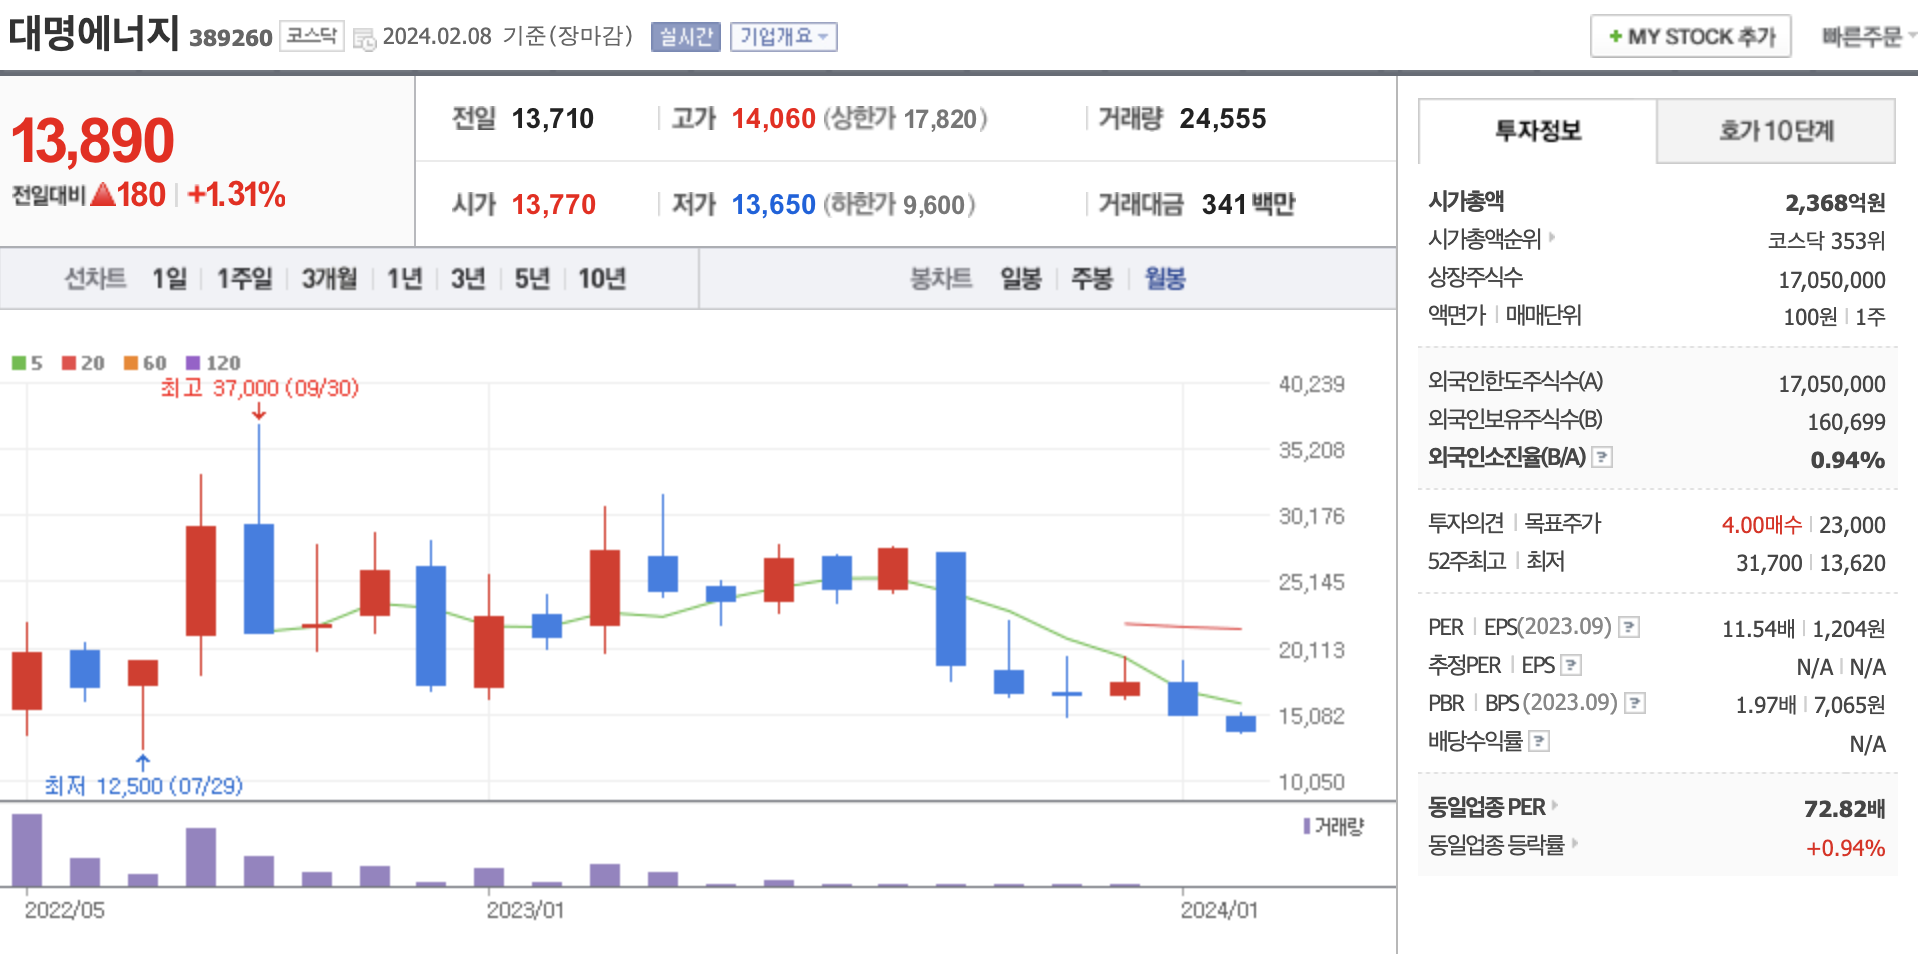Click the calendar icon beside 2024.02.08 date
Screen dimensions: 1920x954
365,39
